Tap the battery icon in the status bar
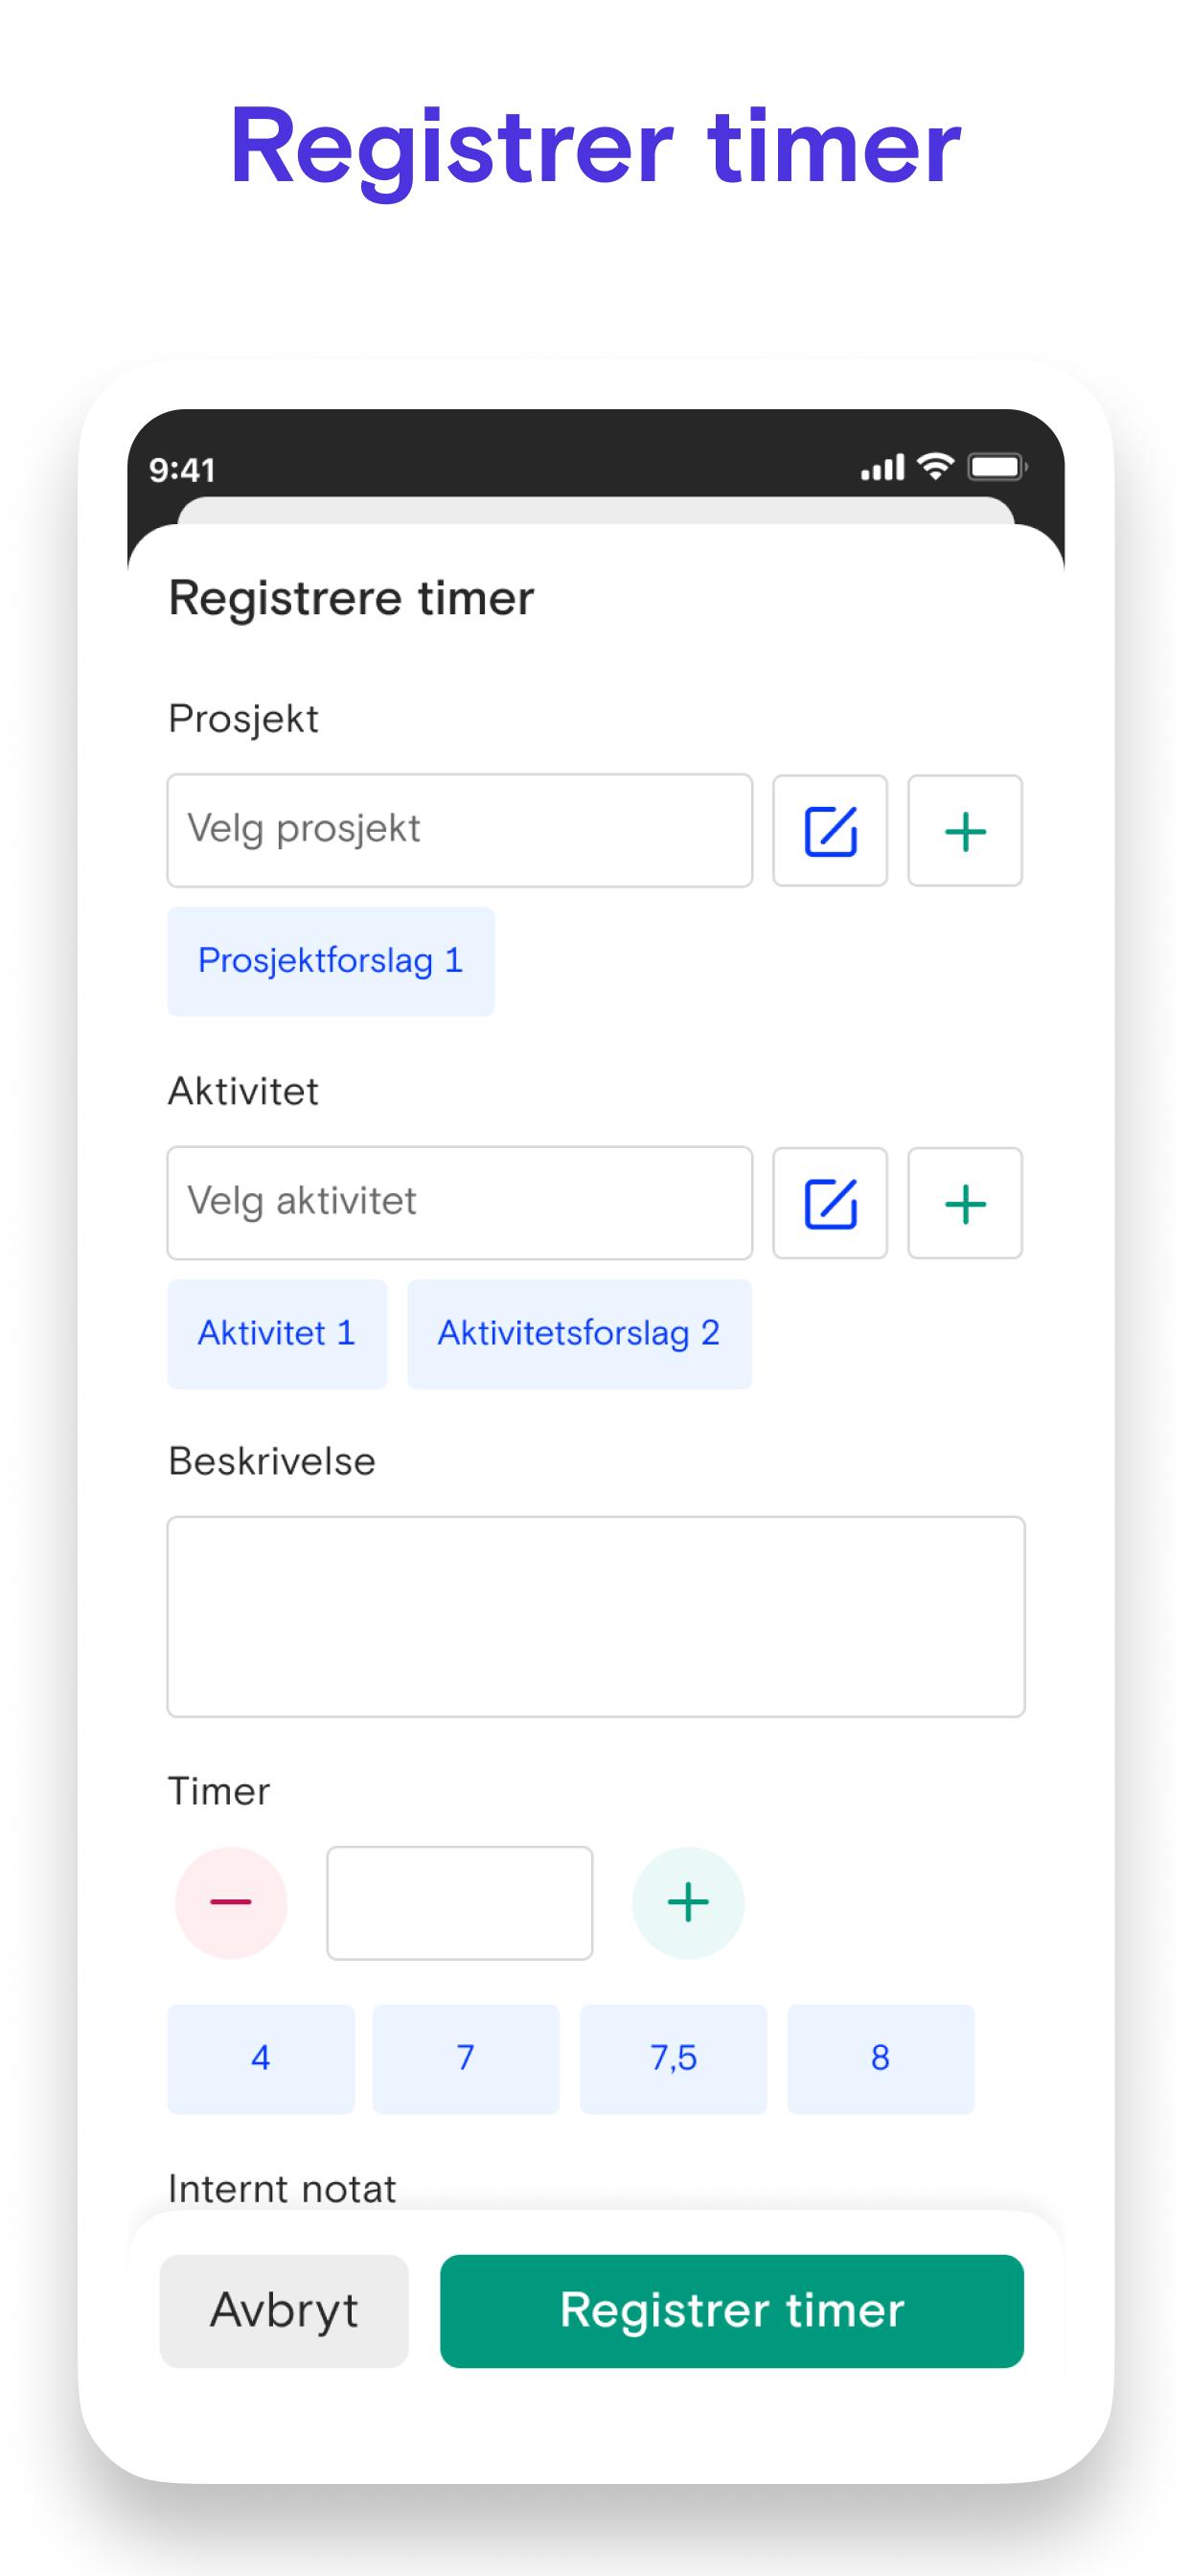The image size is (1190, 2576). point(997,467)
